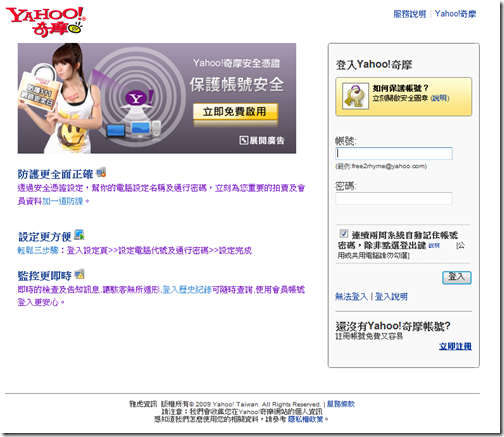Focus the 密碼 input field
Viewport: 504px width, 437px height.
click(x=394, y=198)
